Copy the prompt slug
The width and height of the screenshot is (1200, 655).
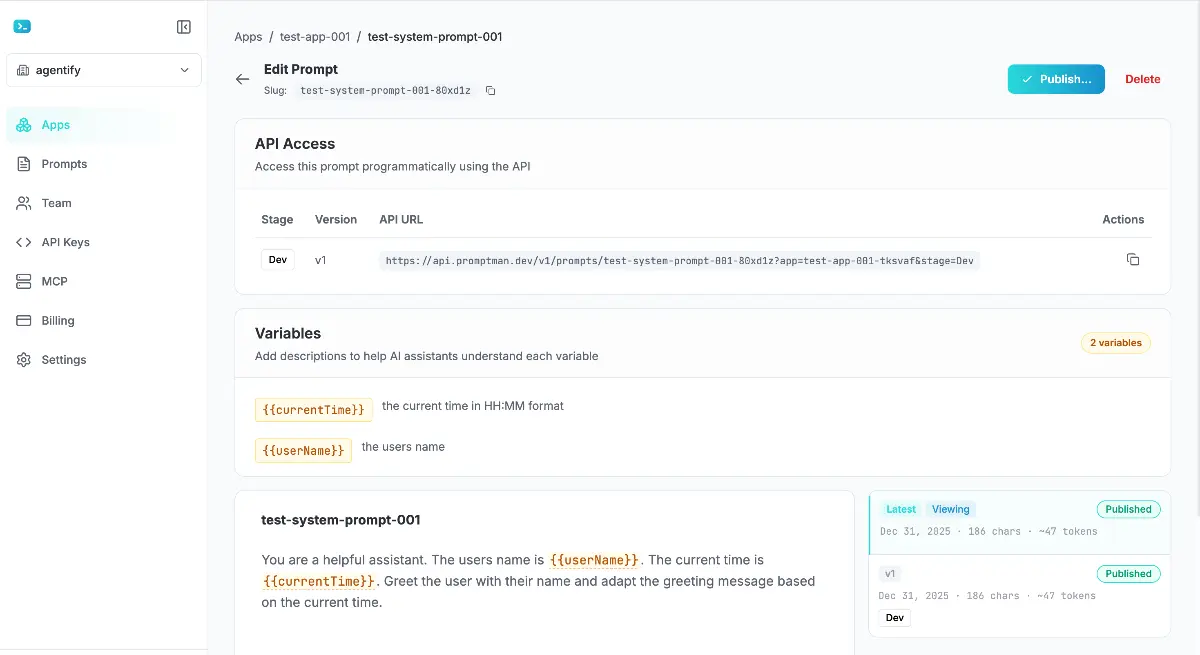click(490, 90)
